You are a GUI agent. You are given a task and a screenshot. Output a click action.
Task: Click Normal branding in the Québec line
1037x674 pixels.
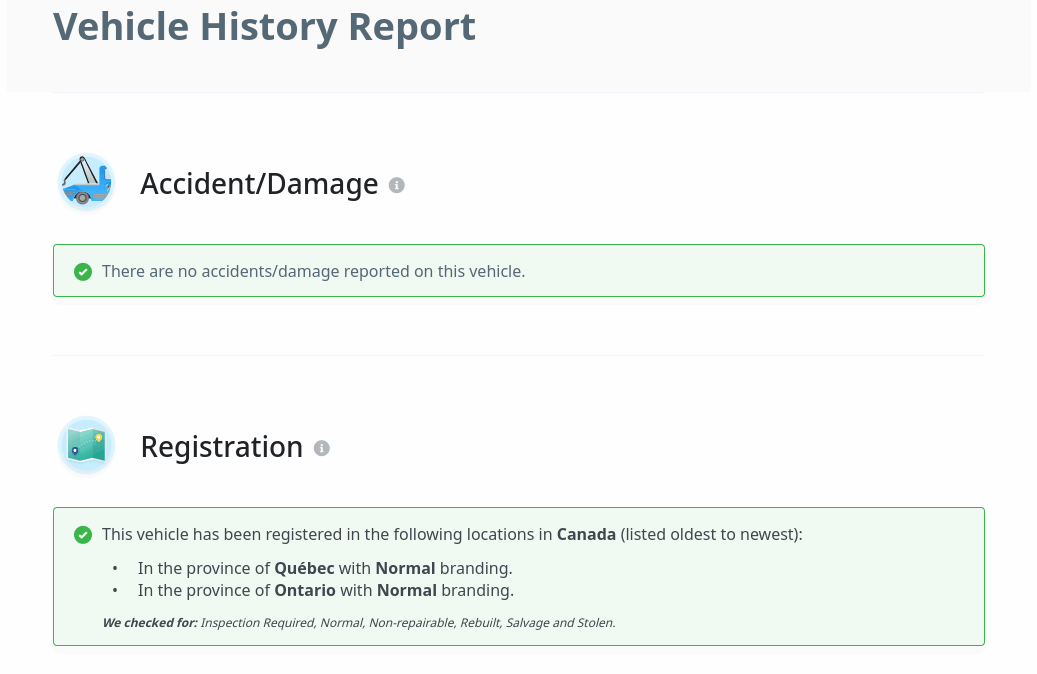coord(405,568)
